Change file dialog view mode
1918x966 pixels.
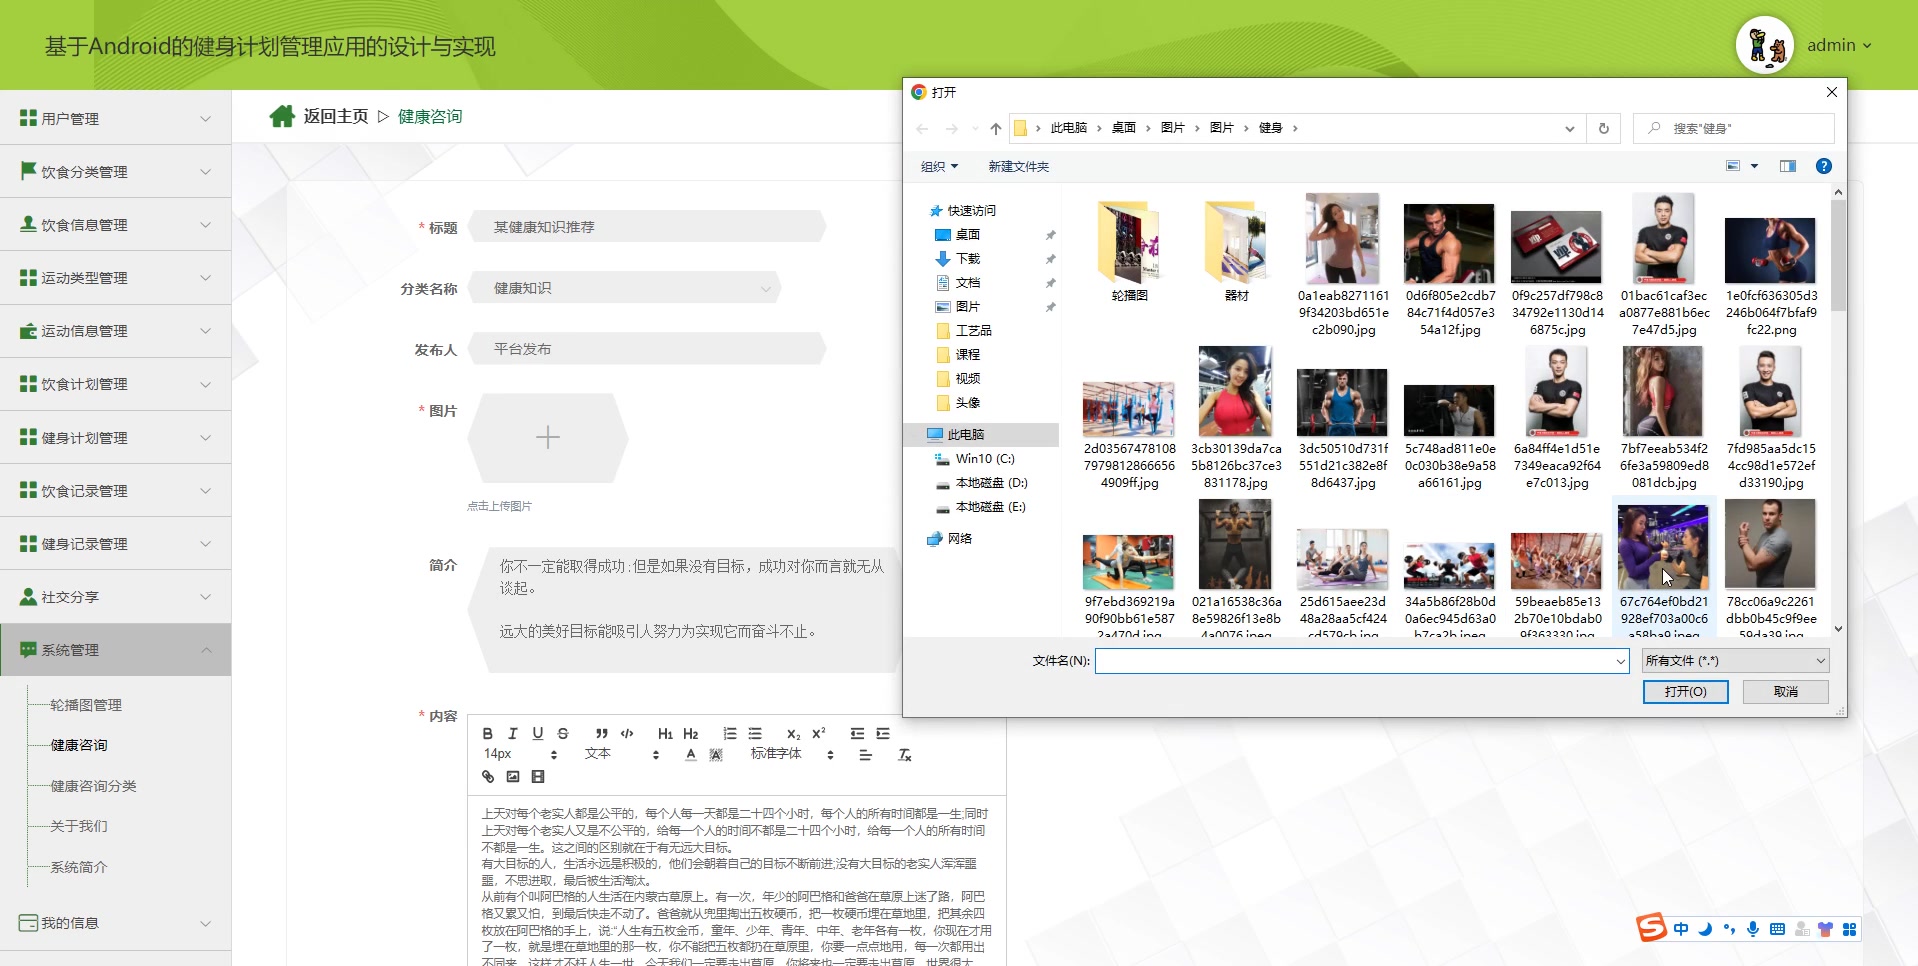(x=1734, y=166)
